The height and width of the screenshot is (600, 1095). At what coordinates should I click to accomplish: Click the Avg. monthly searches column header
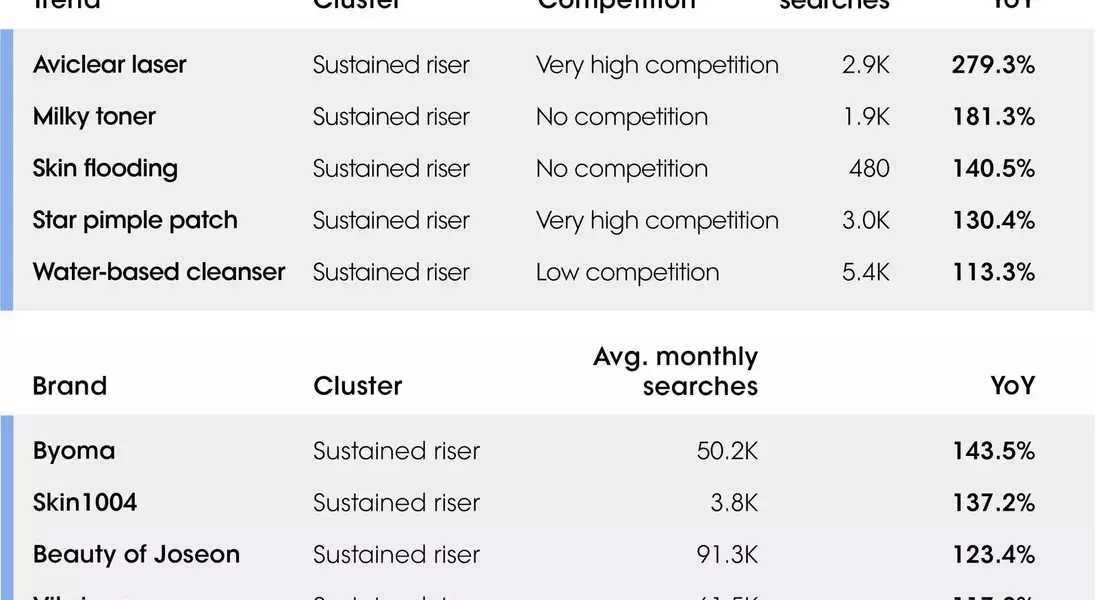[x=676, y=371]
